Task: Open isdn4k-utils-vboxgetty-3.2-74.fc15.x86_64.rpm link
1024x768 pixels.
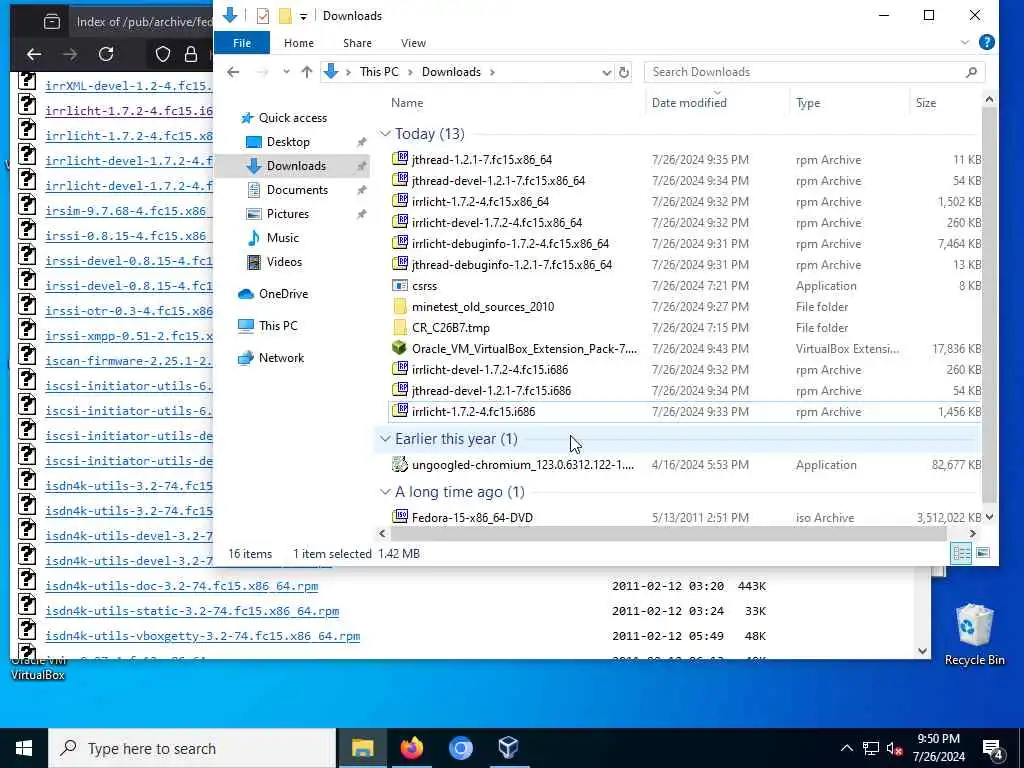Action: [202, 635]
